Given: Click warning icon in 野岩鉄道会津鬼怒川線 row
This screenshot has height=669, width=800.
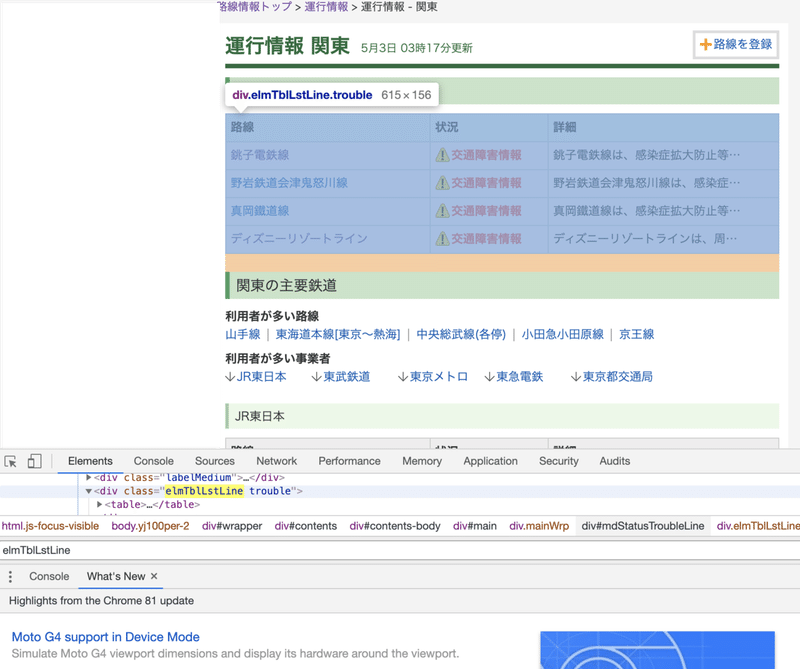Looking at the screenshot, I should pyautogui.click(x=442, y=183).
